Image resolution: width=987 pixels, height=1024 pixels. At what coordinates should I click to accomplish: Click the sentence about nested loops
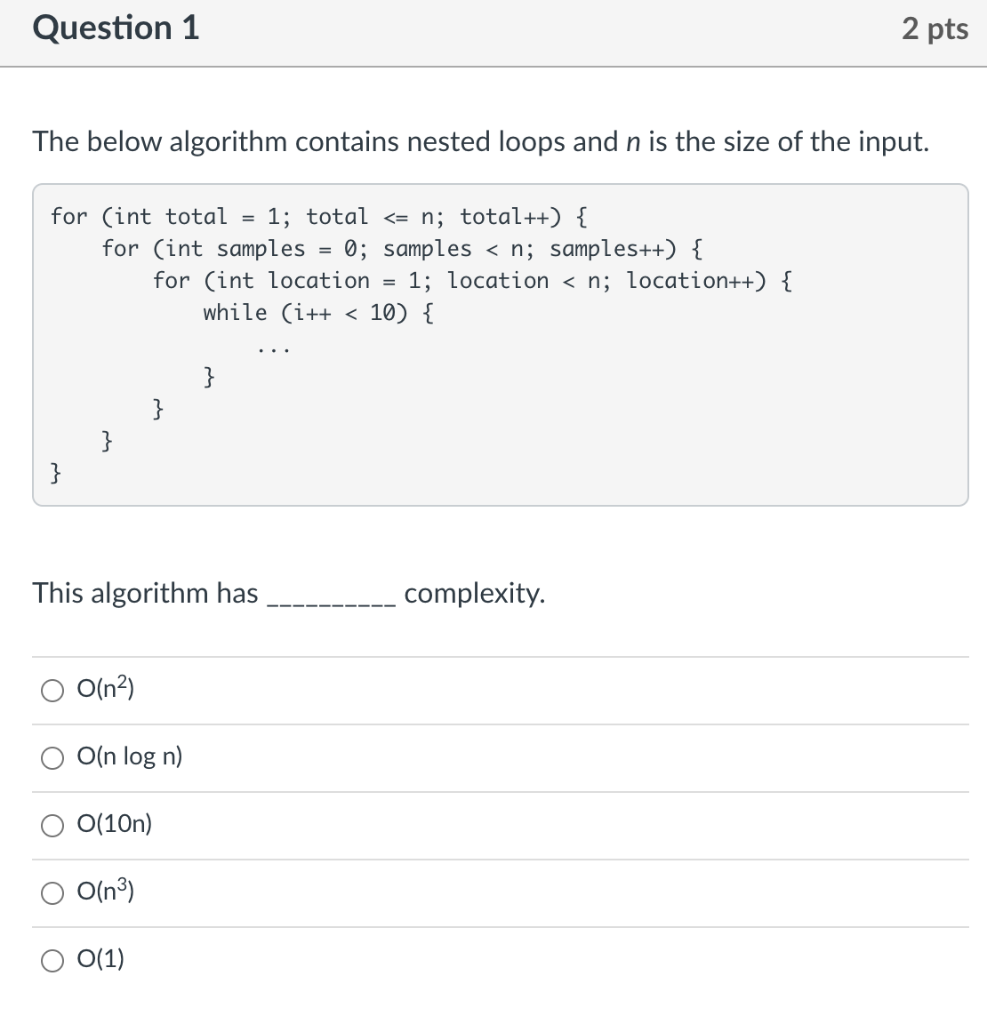pos(481,142)
